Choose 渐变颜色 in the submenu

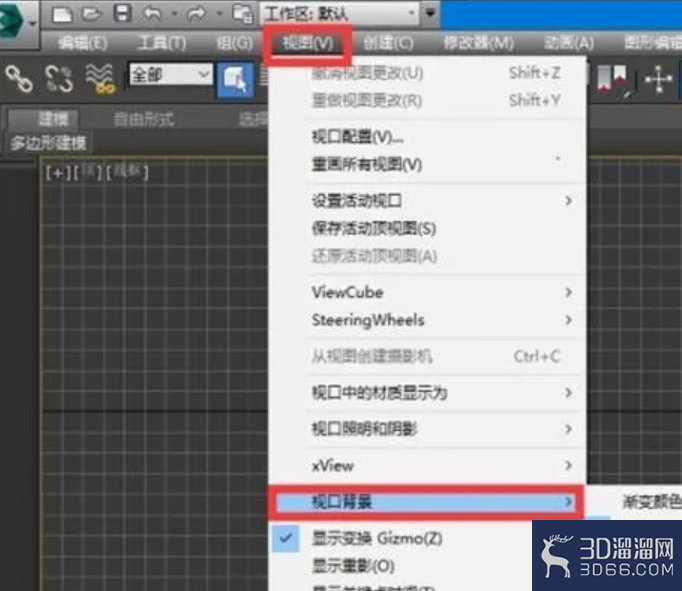pos(652,502)
